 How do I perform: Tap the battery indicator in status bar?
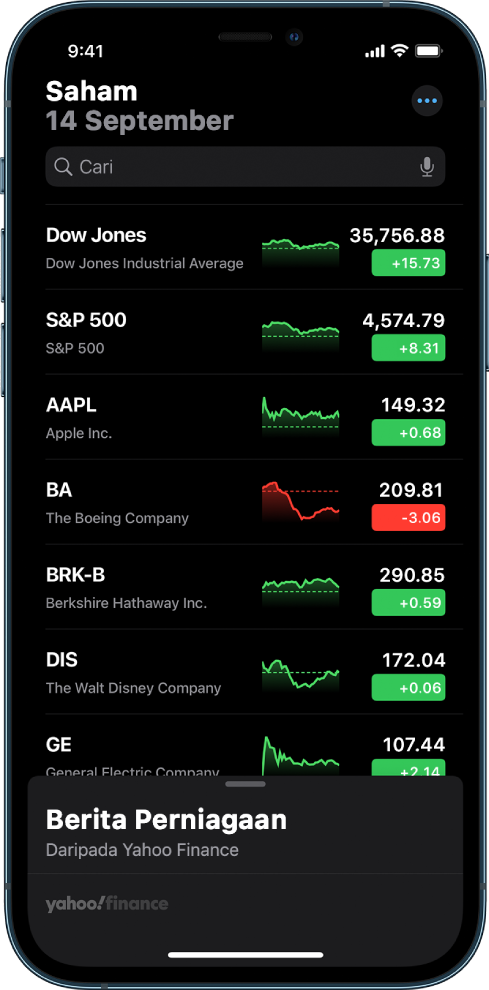tap(428, 51)
